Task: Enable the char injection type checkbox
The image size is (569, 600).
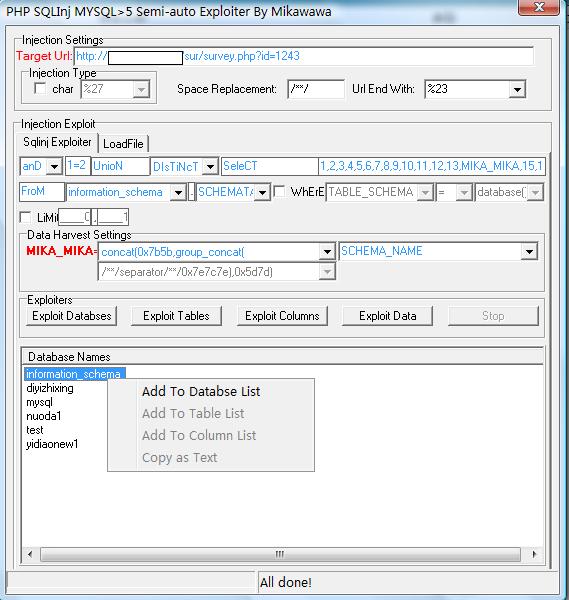Action: point(40,88)
